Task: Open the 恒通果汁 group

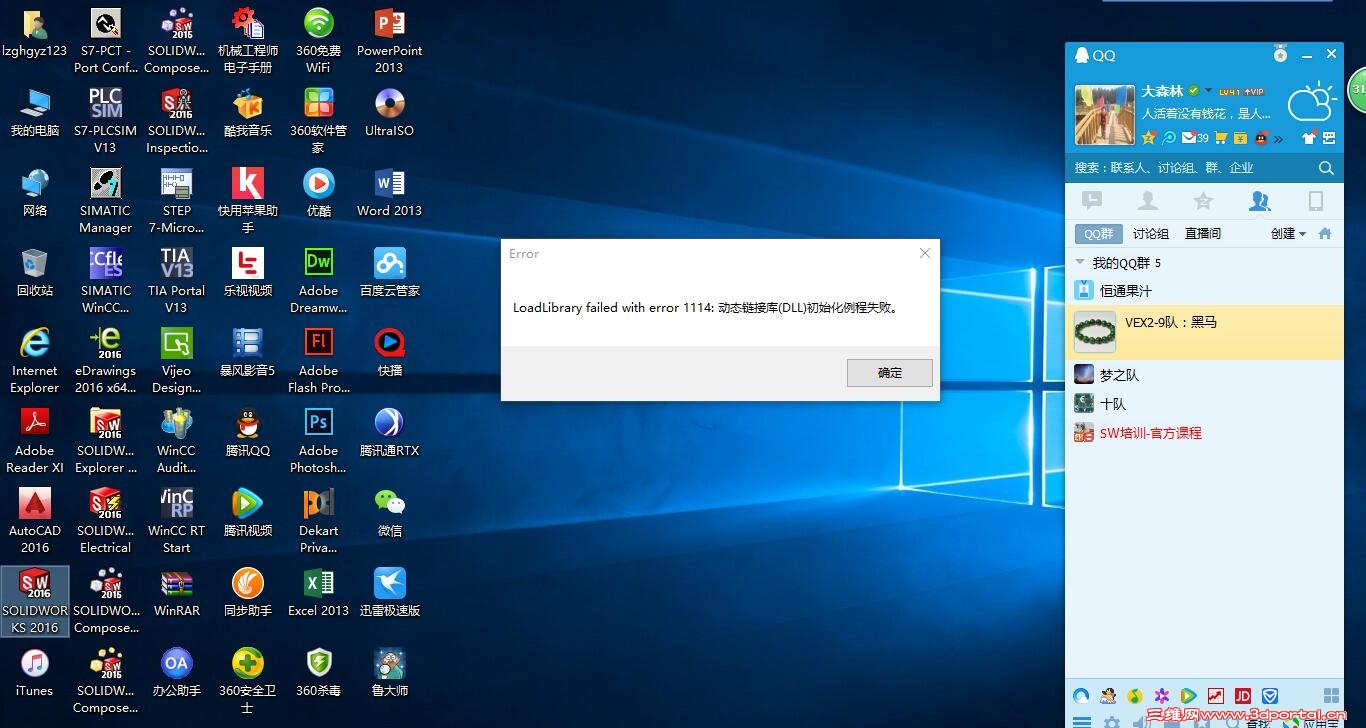Action: click(x=1204, y=291)
